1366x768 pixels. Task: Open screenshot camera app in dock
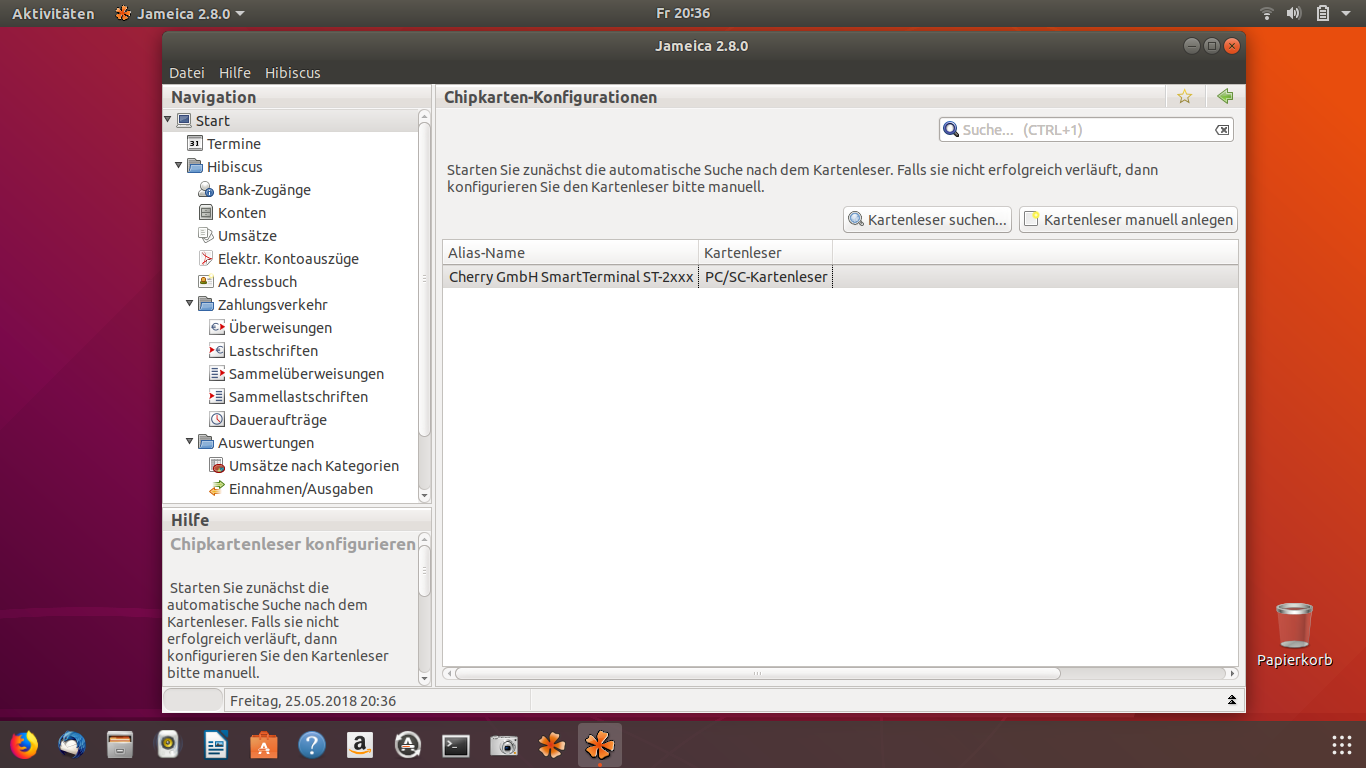(x=504, y=745)
